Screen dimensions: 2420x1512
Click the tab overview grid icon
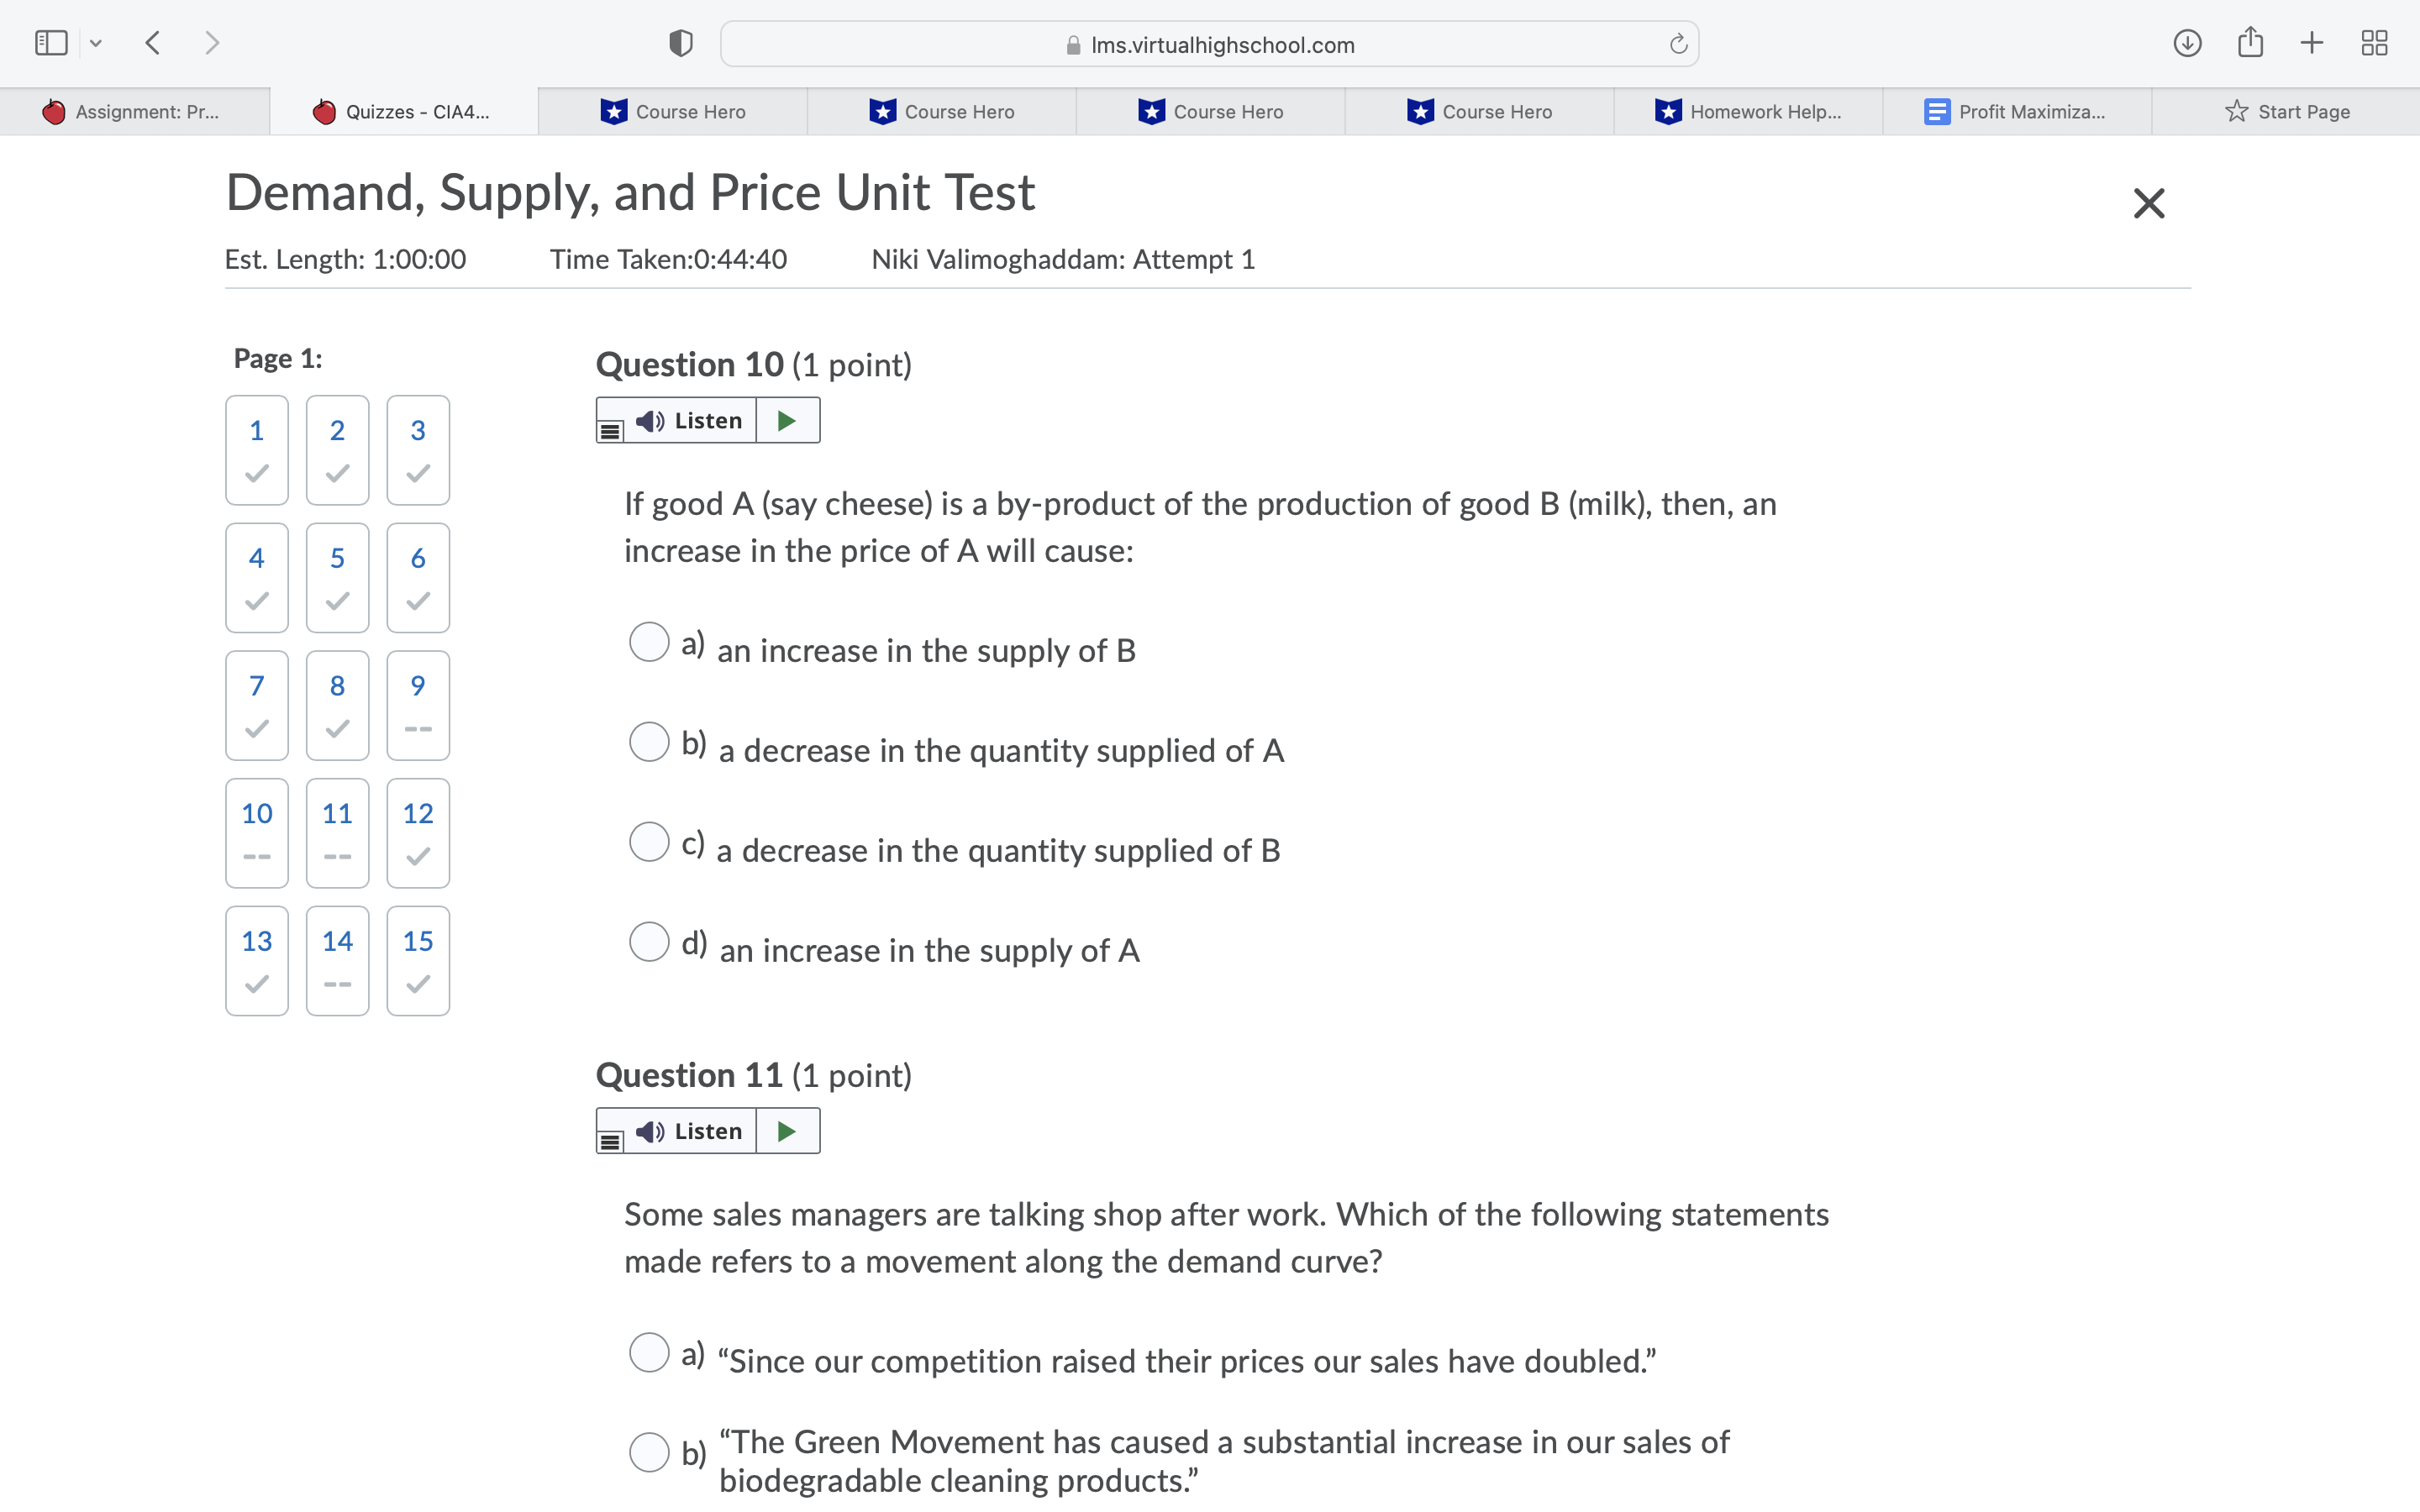[x=2375, y=42]
